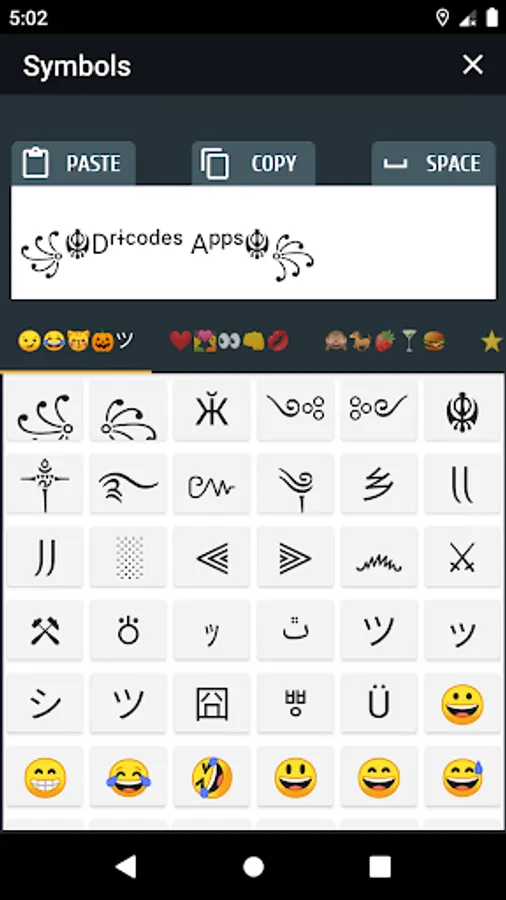Tap the Ü umlaut smiley symbol

pyautogui.click(x=379, y=704)
